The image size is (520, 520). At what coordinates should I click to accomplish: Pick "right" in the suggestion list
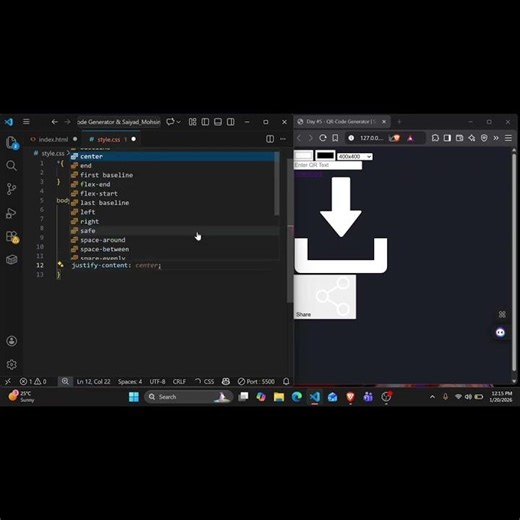(x=173, y=221)
